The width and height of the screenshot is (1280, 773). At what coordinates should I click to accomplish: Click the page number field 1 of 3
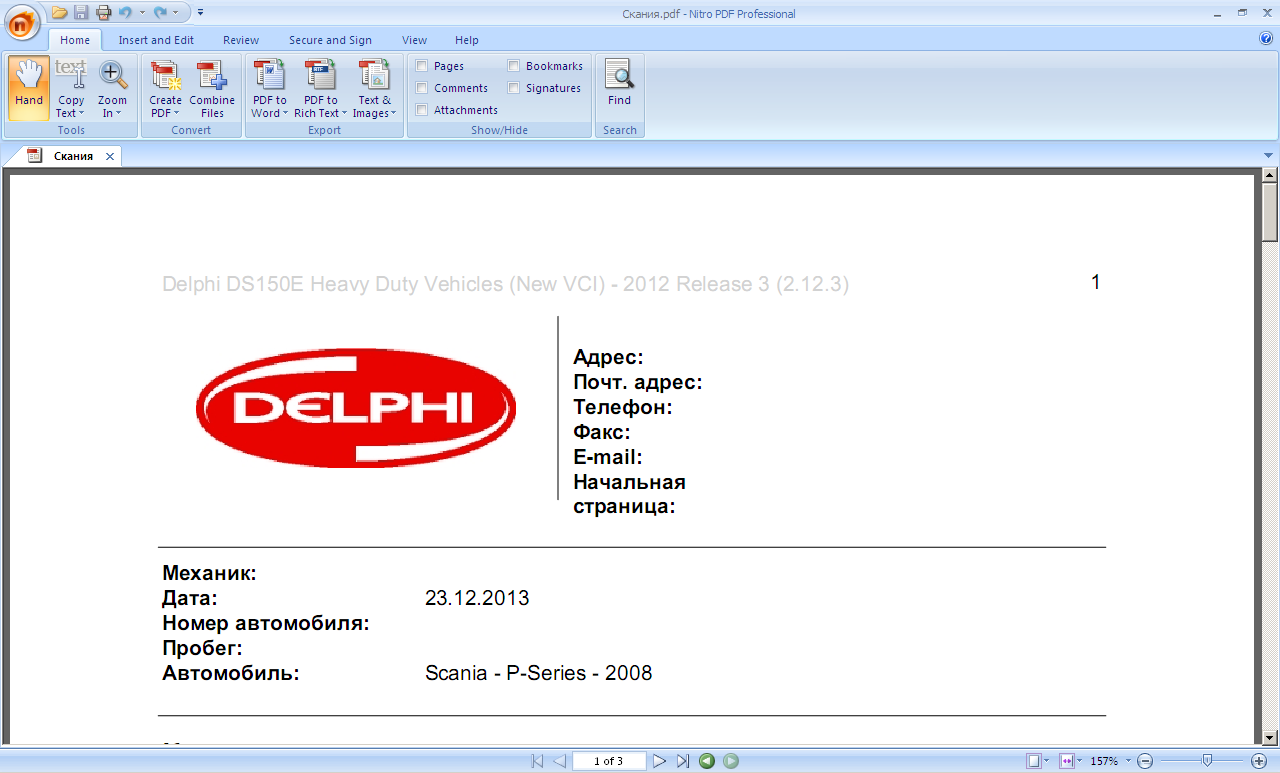[x=609, y=761]
